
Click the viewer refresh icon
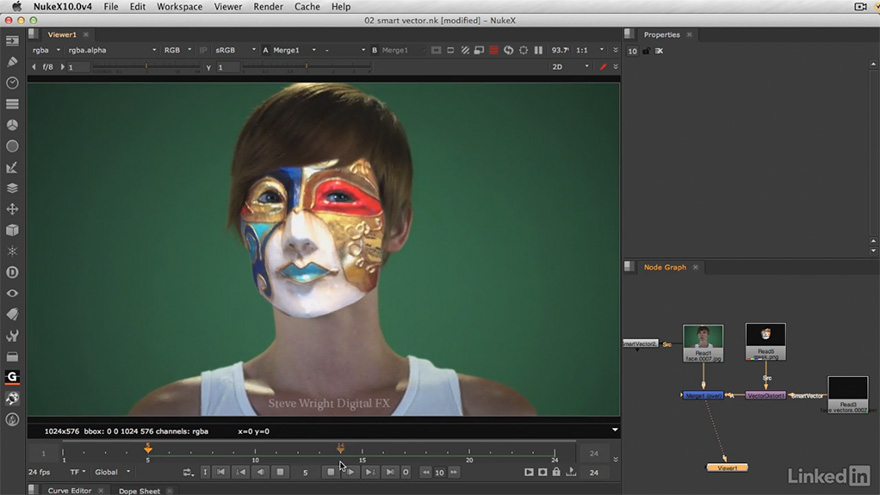(508, 50)
